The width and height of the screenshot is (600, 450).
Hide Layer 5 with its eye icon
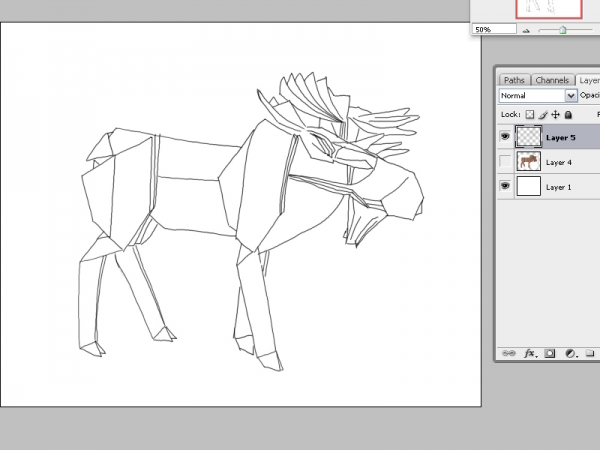(505, 136)
